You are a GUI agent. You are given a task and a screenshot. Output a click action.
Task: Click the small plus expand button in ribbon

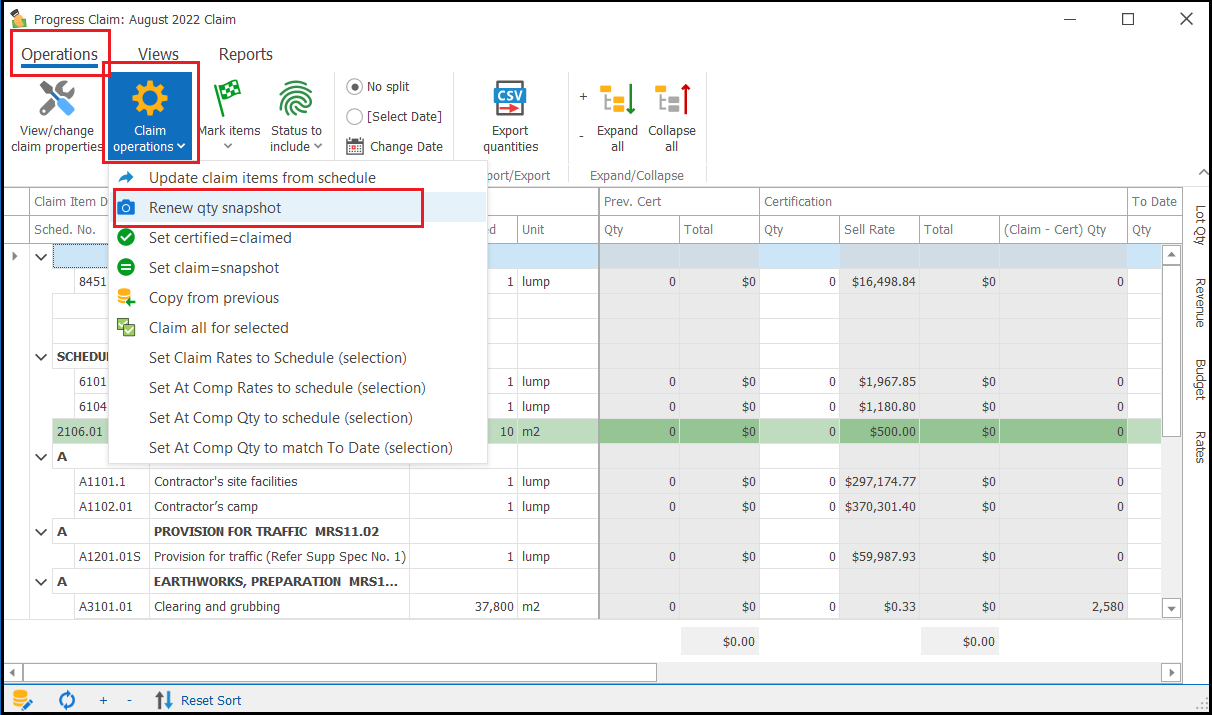tap(583, 97)
